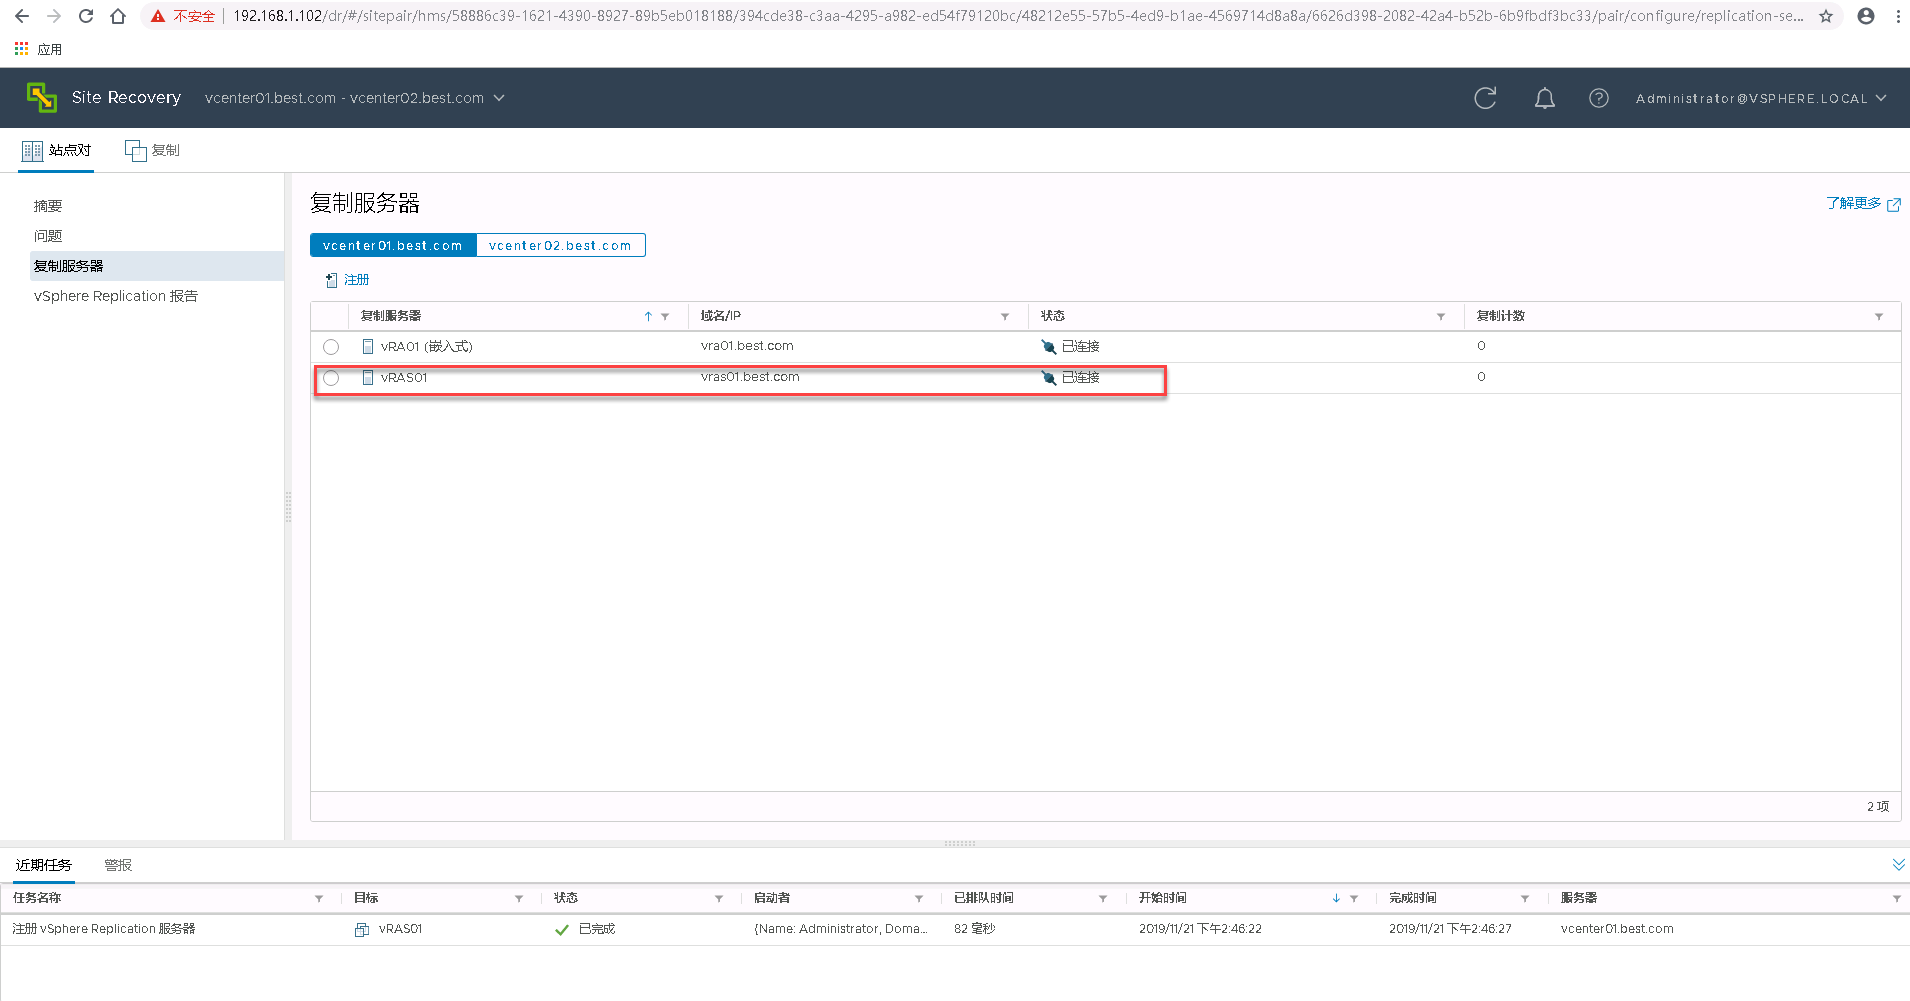Select the vcenter02.best.com site tab
The height and width of the screenshot is (1001, 1910).
[560, 245]
